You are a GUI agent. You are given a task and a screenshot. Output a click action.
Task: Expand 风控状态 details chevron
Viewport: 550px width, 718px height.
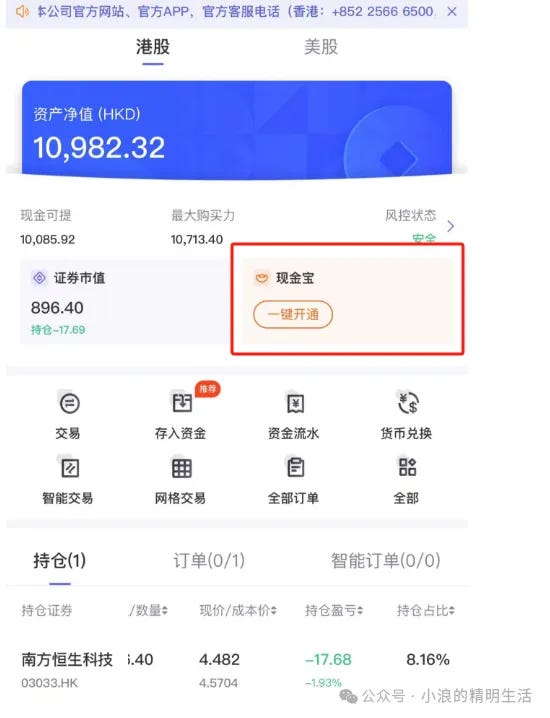[x=451, y=226]
